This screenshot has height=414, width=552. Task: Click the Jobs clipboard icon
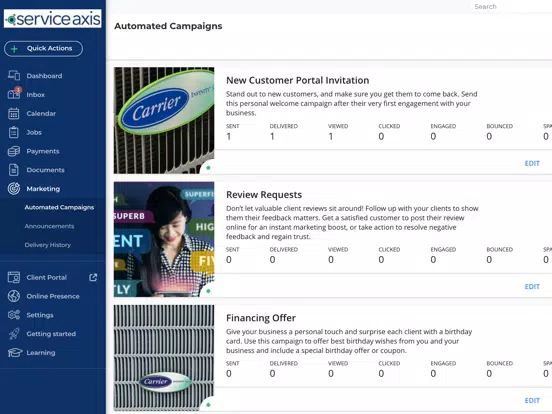[13, 132]
